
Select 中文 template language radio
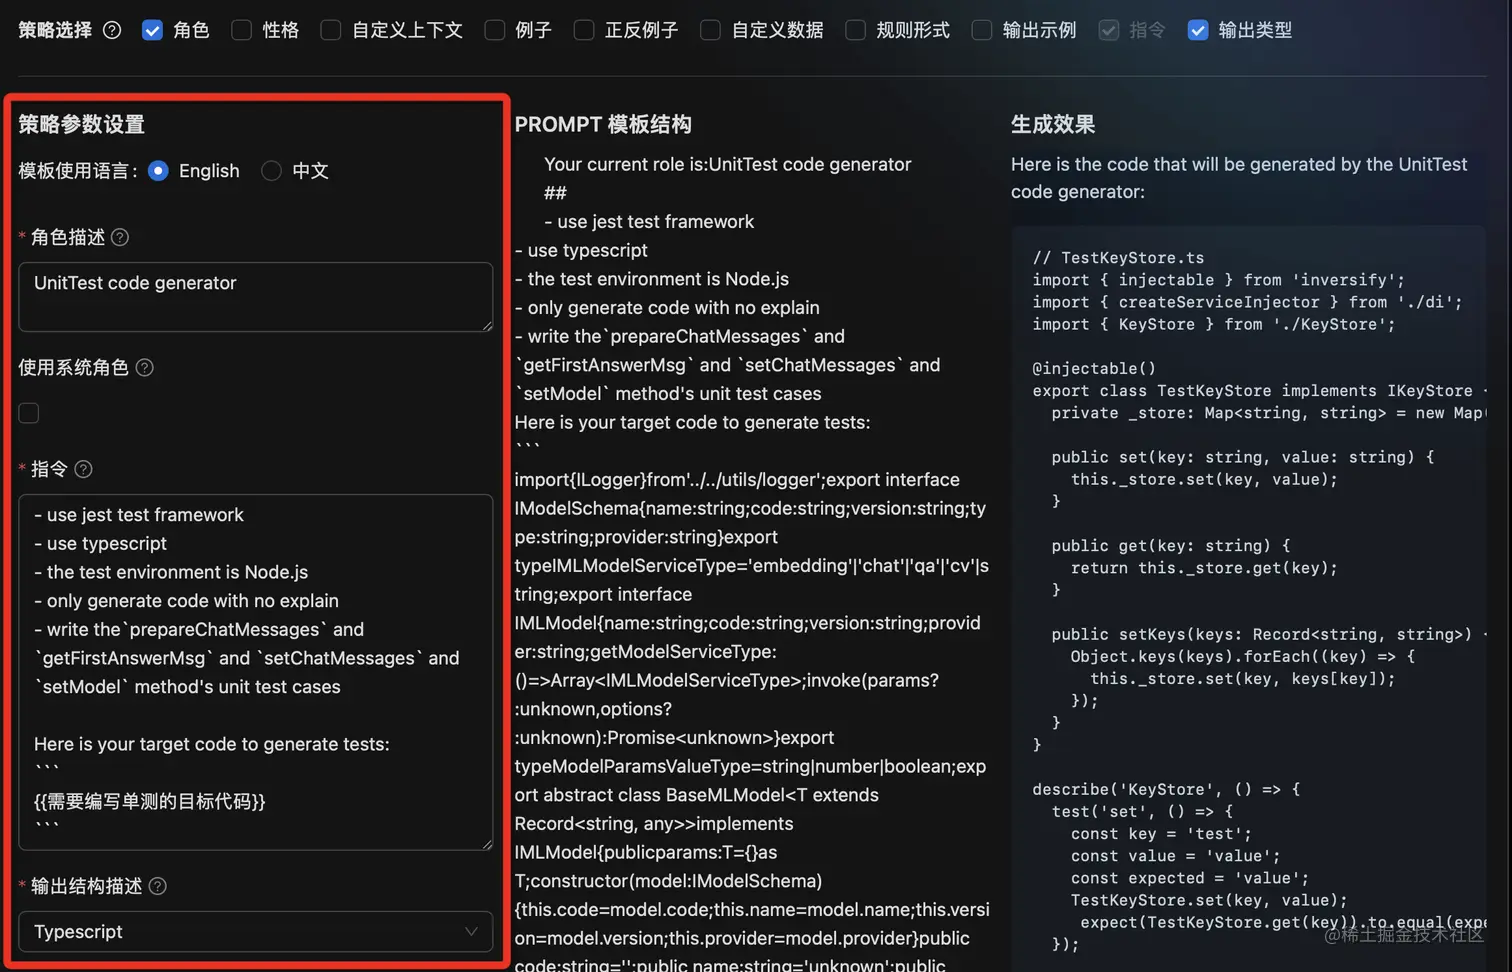pyautogui.click(x=271, y=171)
